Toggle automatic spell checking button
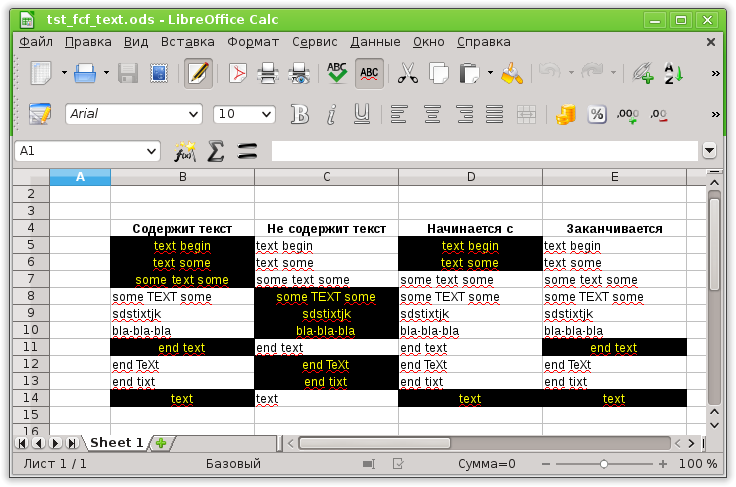The image size is (736, 487). pos(369,73)
